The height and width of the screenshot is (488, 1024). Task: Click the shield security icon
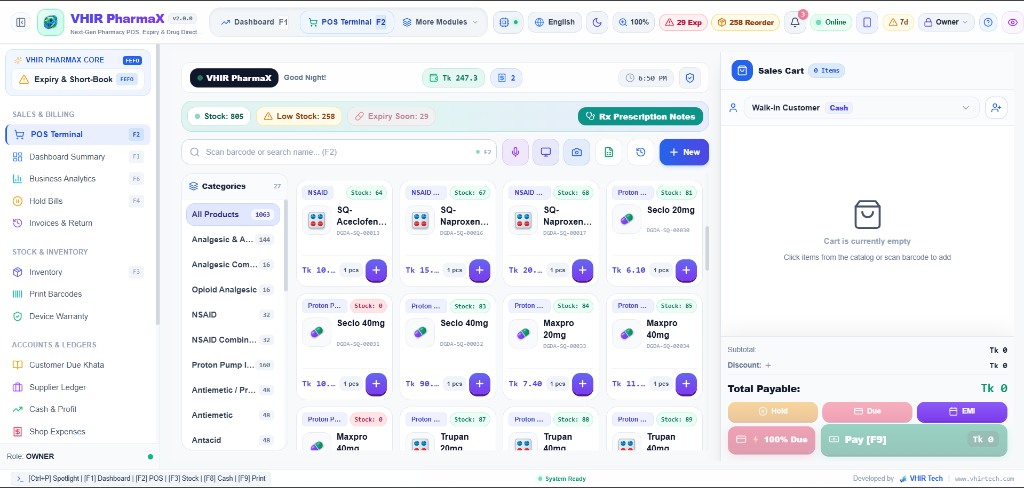690,78
